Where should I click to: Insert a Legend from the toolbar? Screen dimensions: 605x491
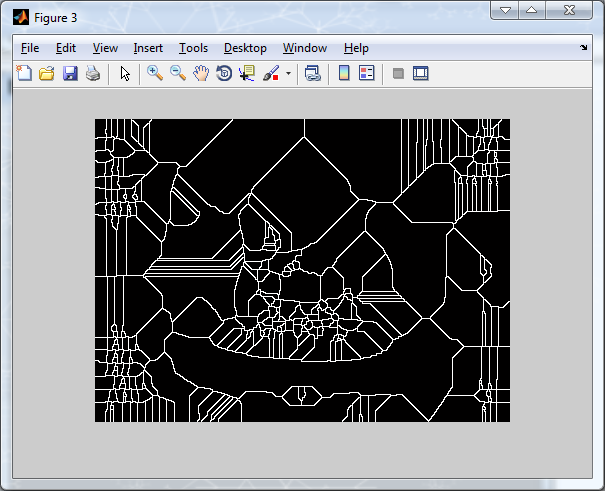367,73
